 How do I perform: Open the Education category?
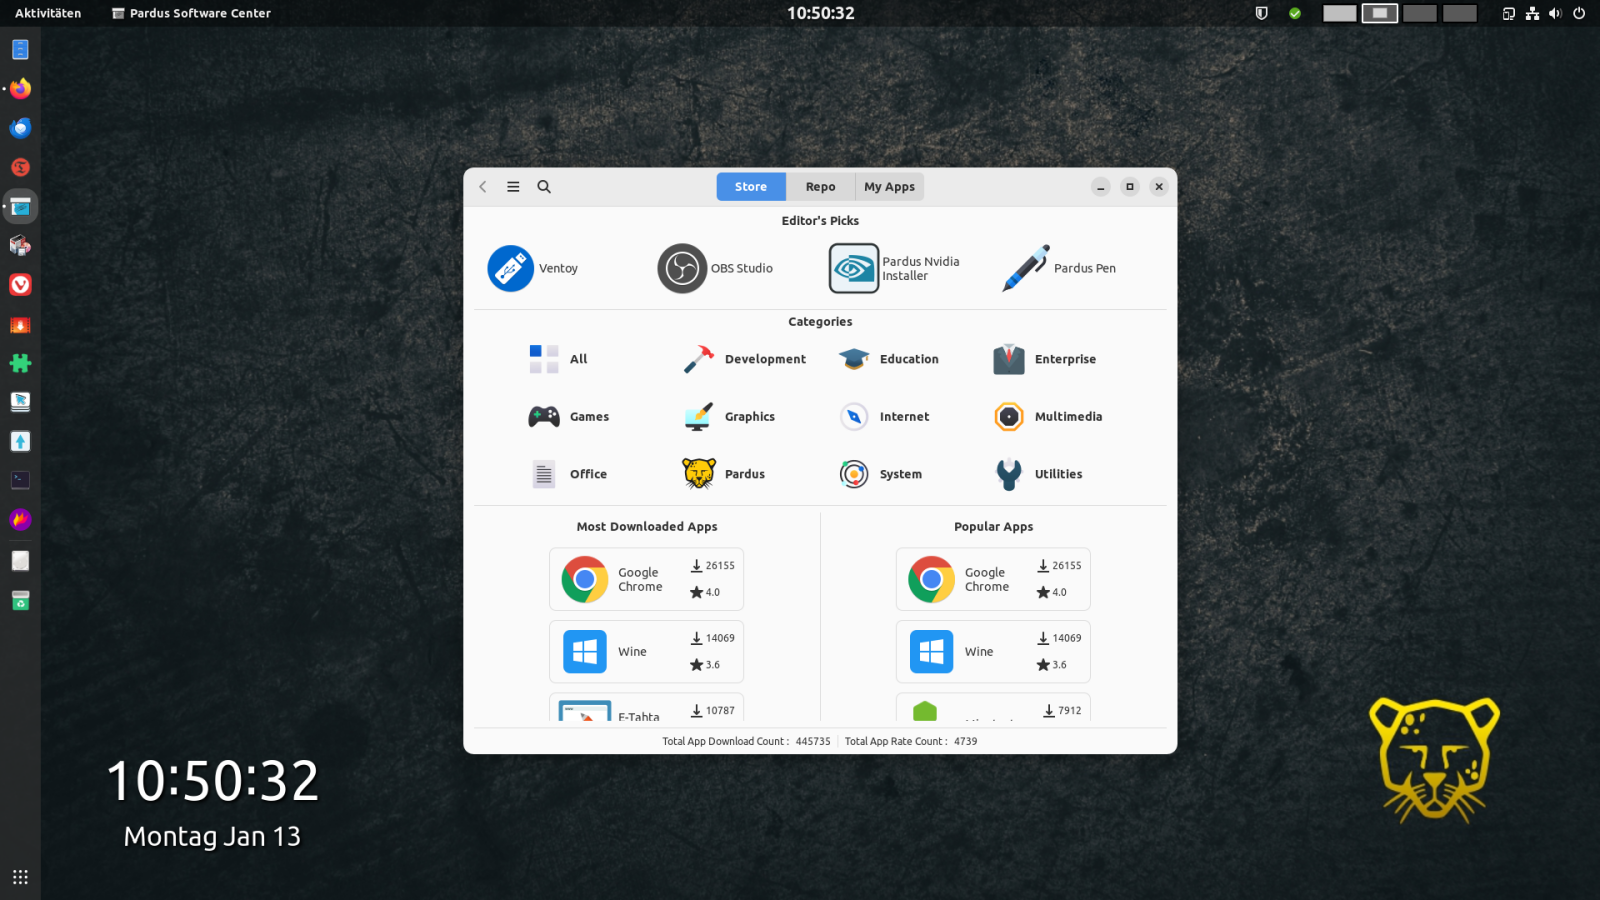[889, 359]
